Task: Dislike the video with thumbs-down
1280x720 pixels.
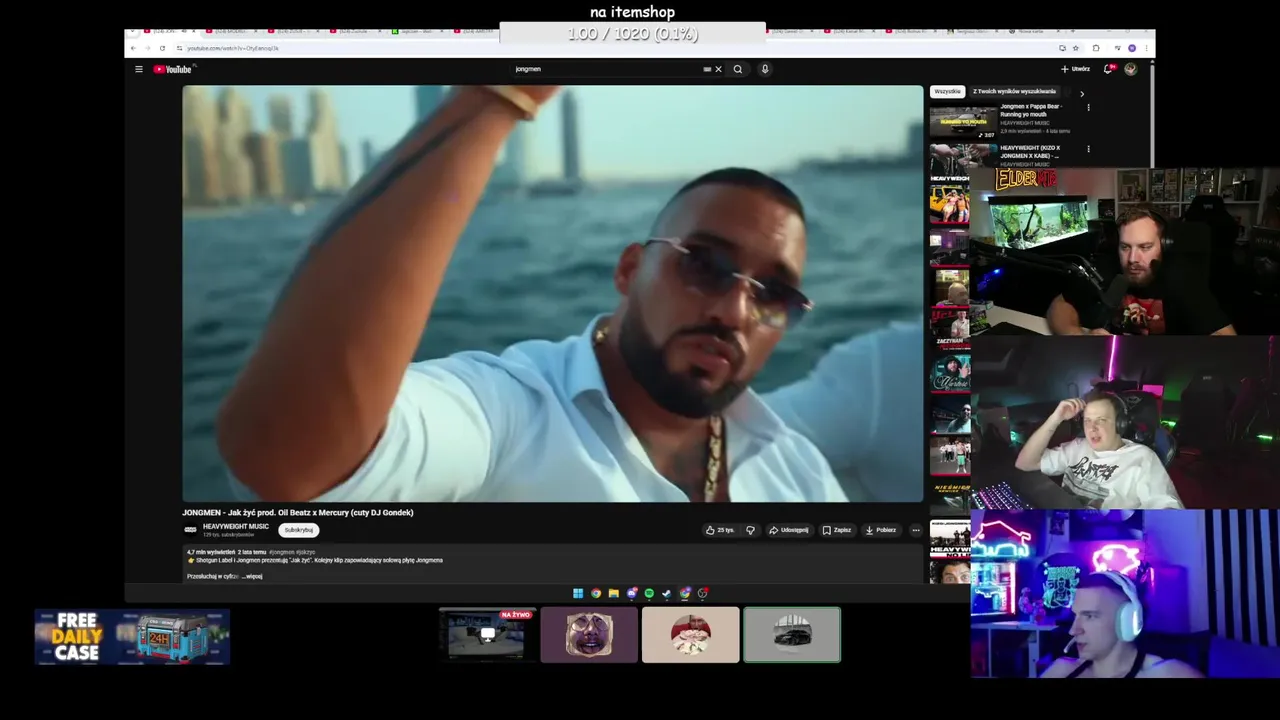Action: click(x=750, y=530)
